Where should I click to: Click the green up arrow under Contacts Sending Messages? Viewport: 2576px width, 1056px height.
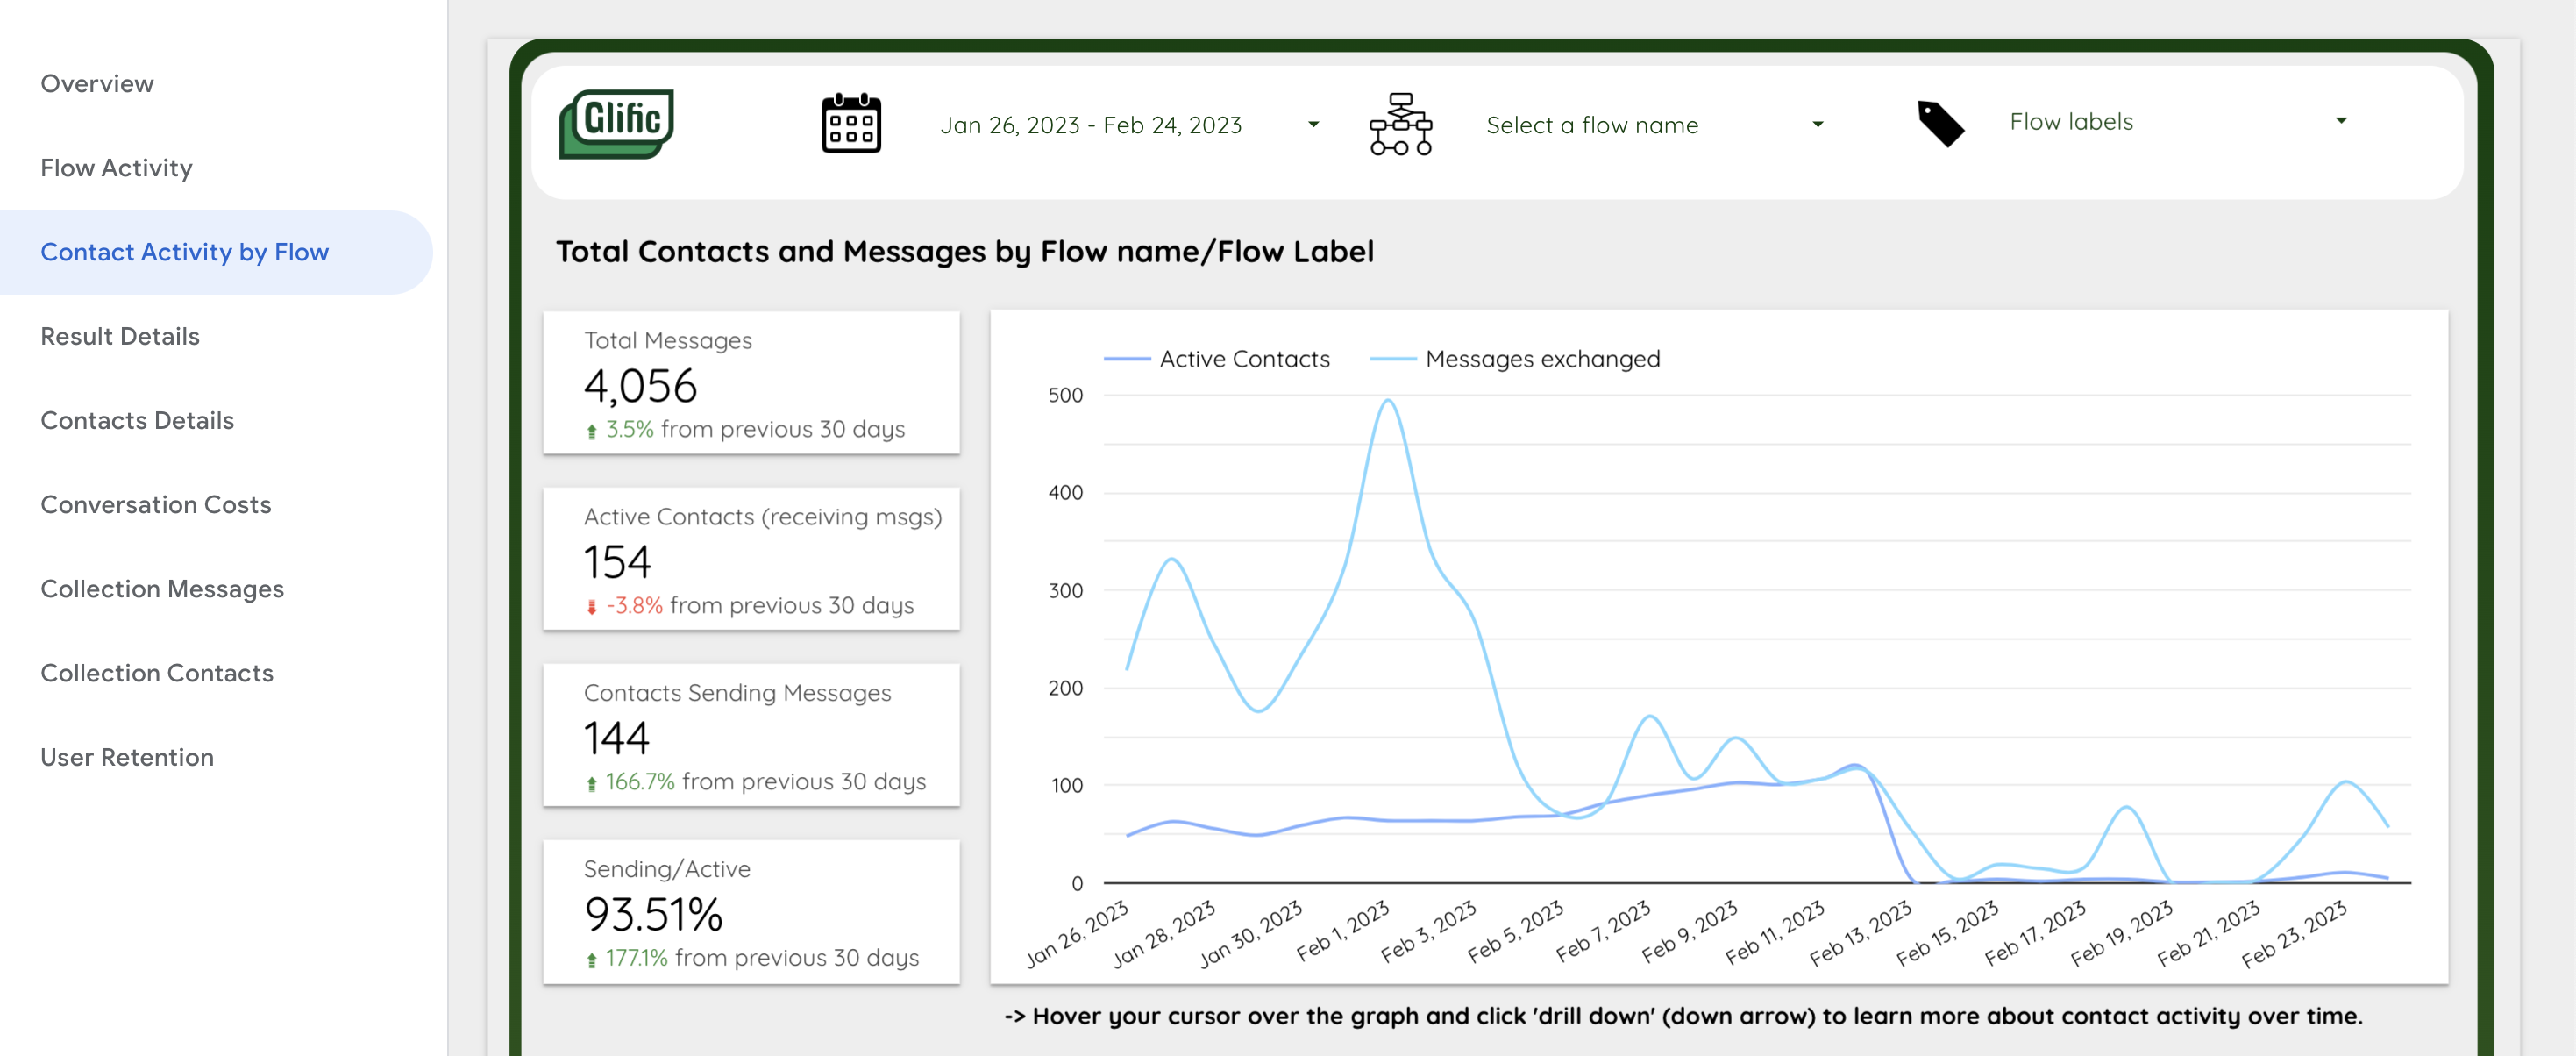click(592, 783)
